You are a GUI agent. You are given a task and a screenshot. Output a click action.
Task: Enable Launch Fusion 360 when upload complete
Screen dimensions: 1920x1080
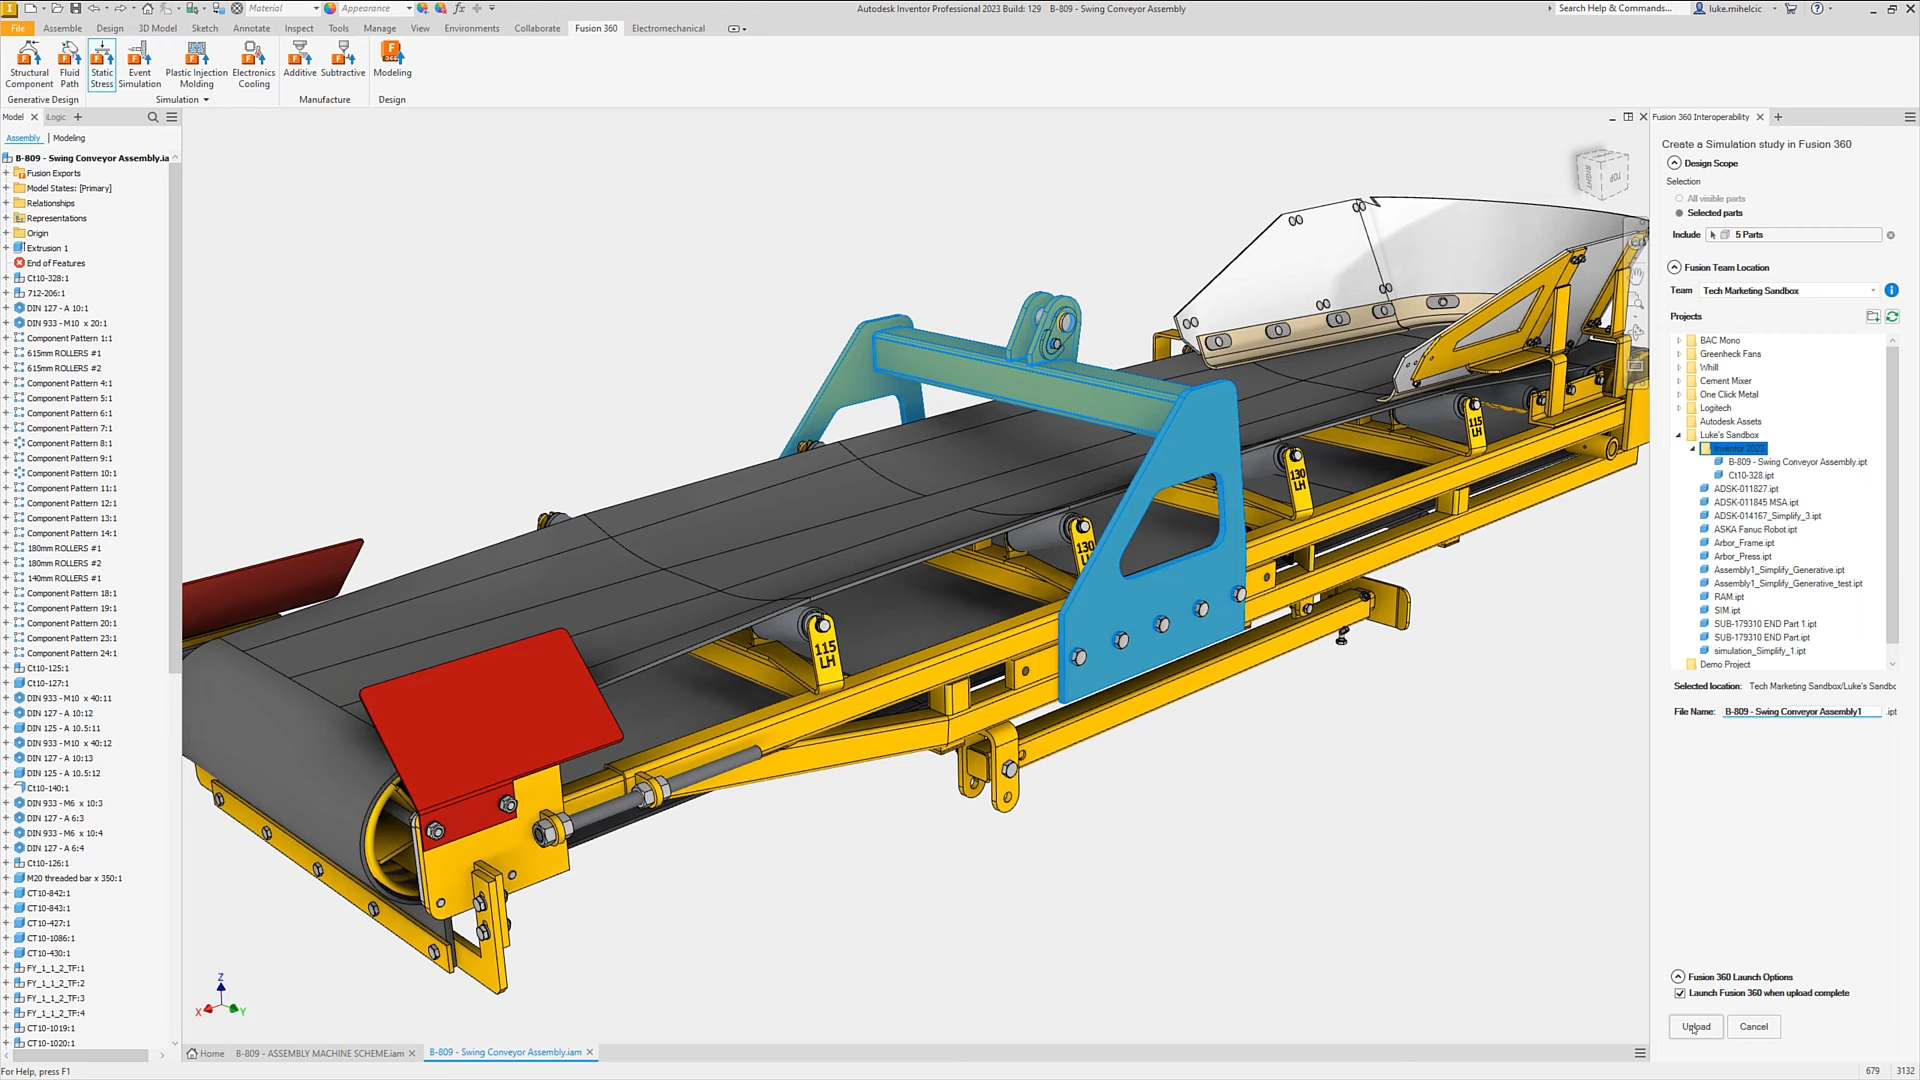(x=1680, y=993)
